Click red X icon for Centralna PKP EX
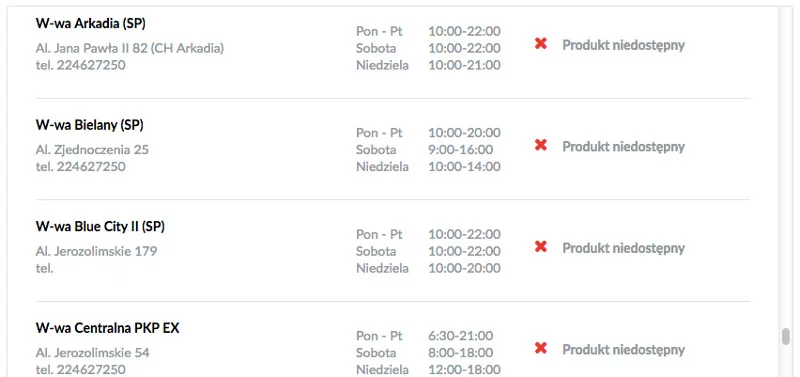The width and height of the screenshot is (800, 377). pyautogui.click(x=541, y=348)
